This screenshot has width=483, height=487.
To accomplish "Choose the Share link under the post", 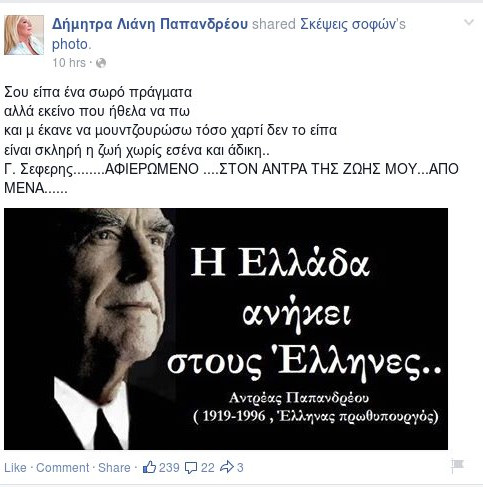I will pyautogui.click(x=114, y=467).
